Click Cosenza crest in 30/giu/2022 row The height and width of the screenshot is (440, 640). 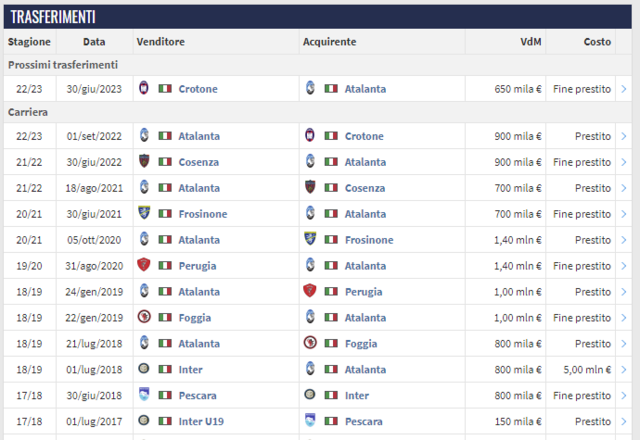tap(144, 161)
